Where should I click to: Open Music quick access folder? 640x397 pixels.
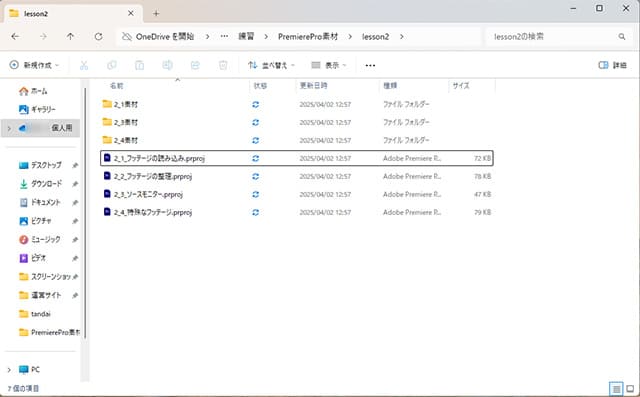(x=40, y=240)
